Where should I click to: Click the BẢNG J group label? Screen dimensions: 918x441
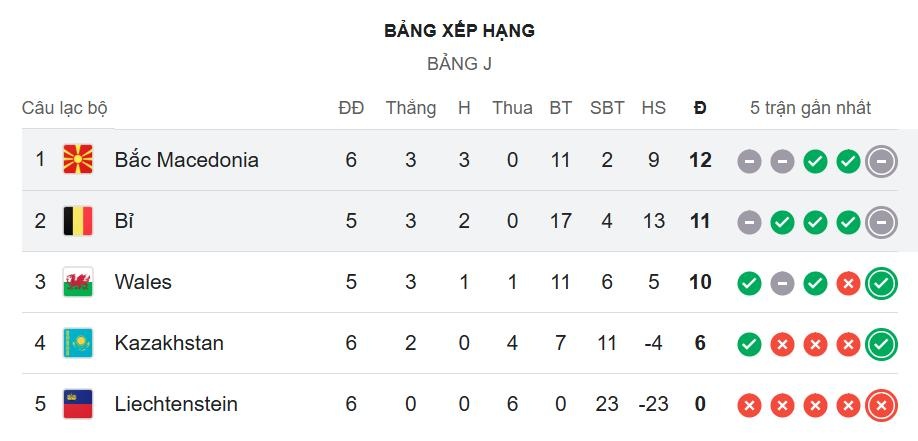click(x=459, y=64)
